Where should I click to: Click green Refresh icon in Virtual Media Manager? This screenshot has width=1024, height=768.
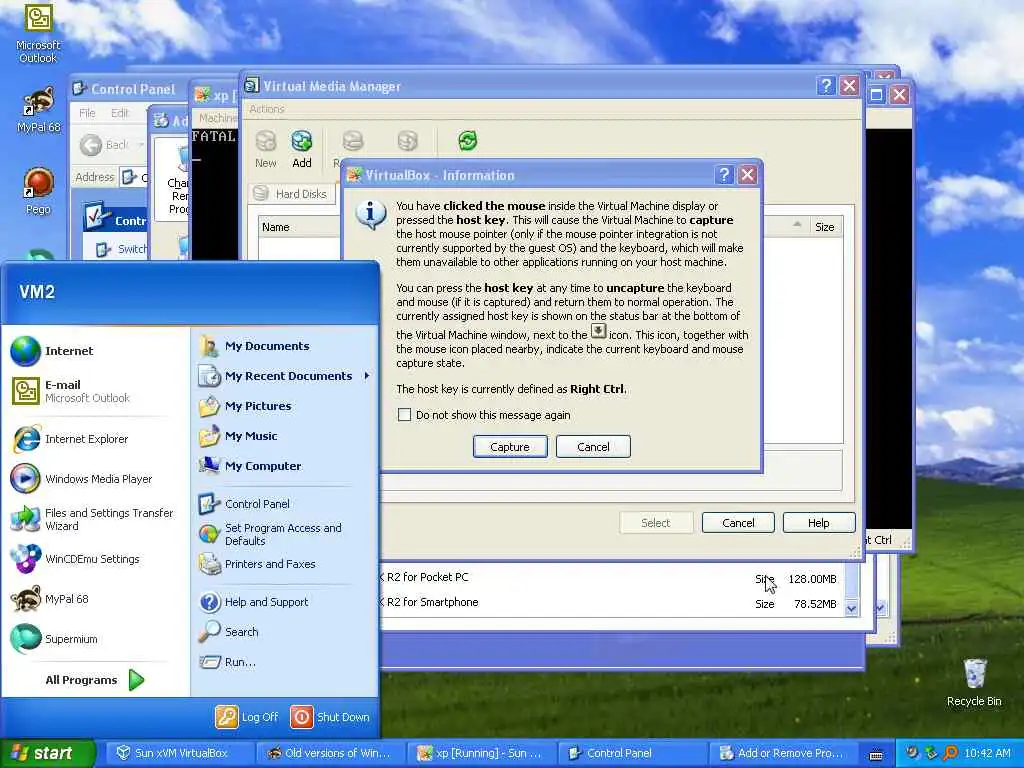(468, 140)
